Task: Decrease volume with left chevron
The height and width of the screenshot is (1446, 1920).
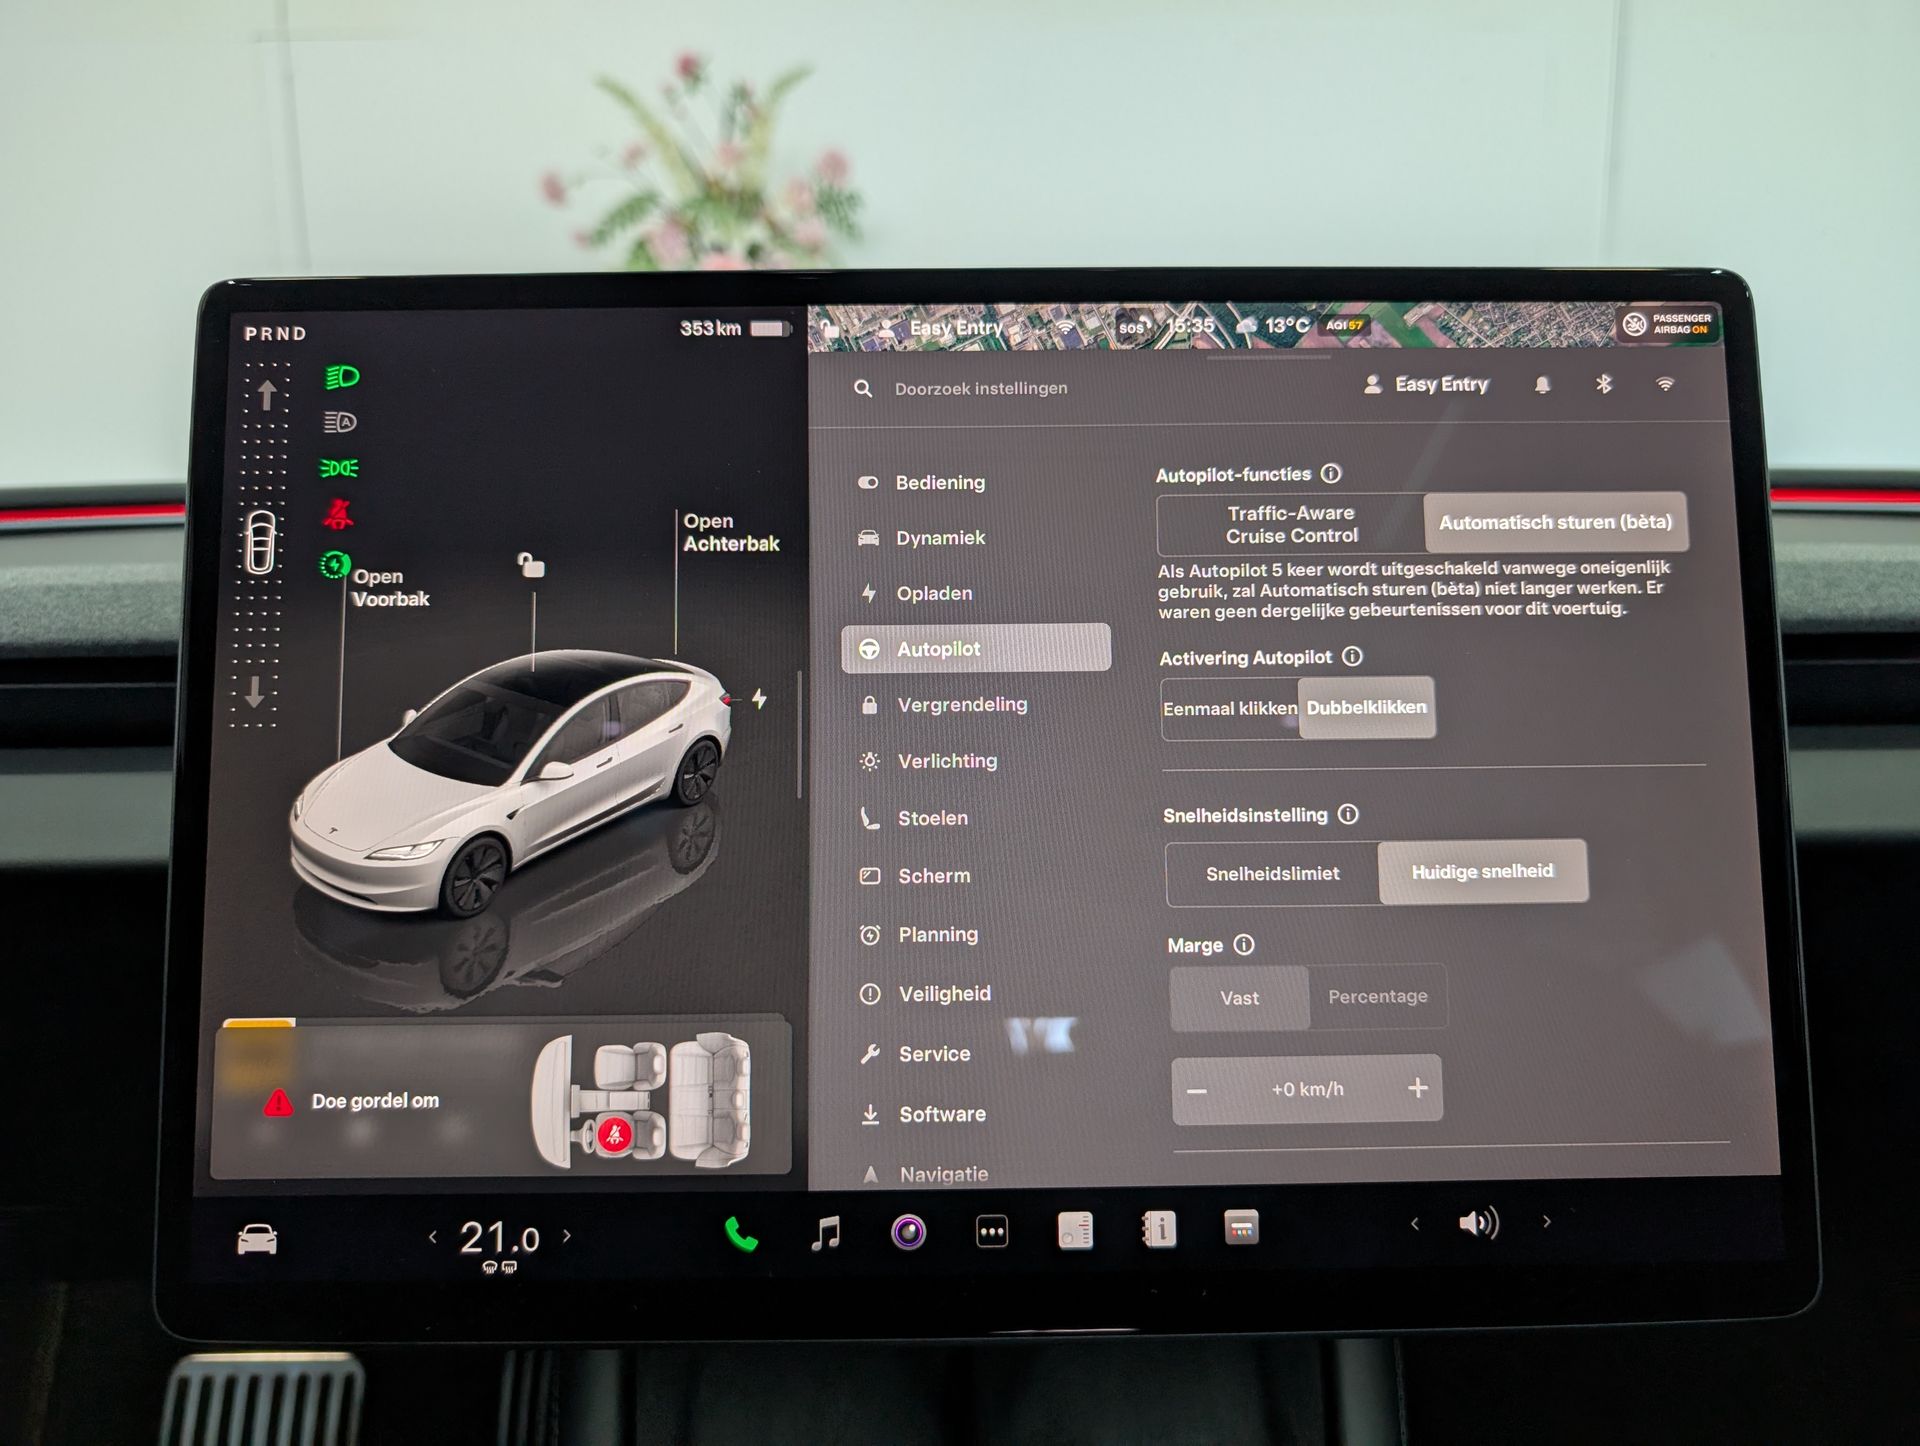Action: 1414,1223
